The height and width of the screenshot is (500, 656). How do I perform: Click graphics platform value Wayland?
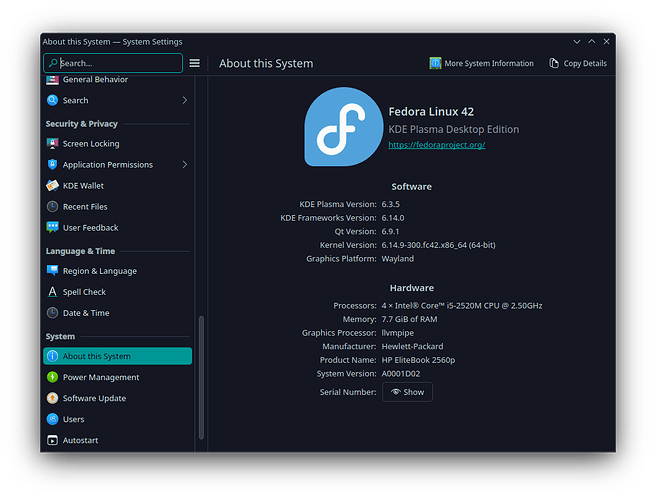click(397, 259)
